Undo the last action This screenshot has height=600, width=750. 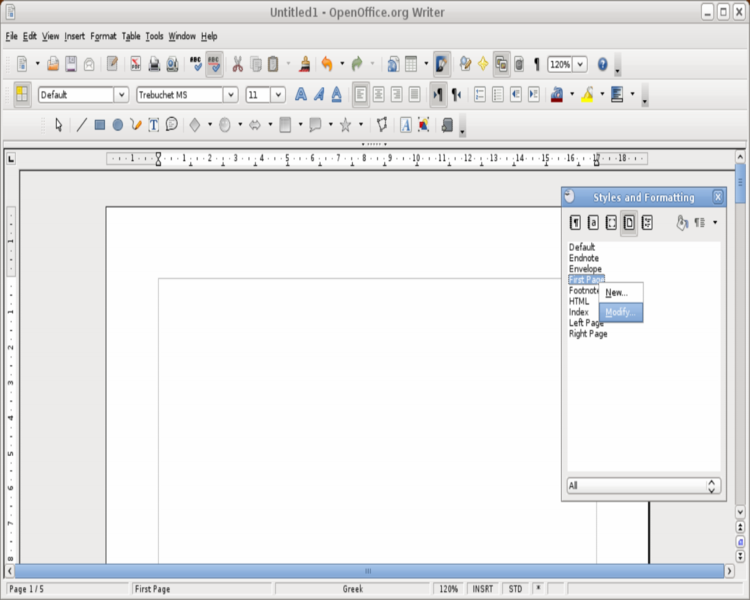[327, 64]
